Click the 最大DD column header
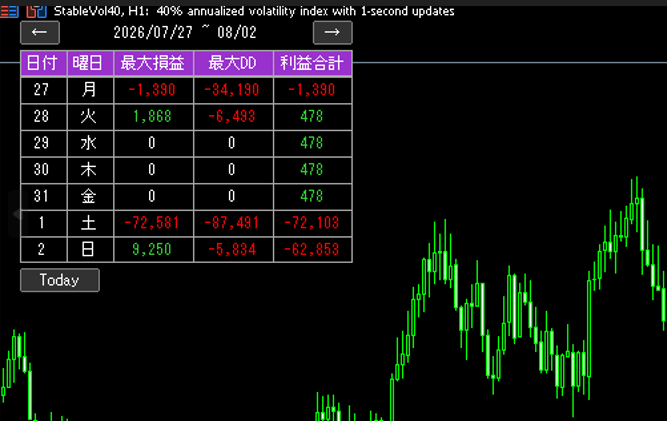Viewport: 667px width, 421px height. click(233, 63)
